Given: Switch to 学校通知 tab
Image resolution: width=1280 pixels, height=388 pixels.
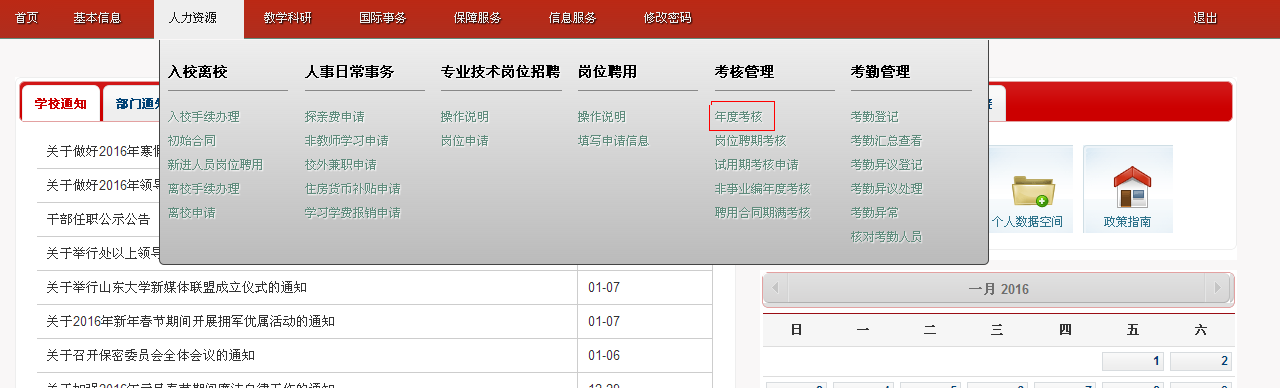Looking at the screenshot, I should (x=60, y=103).
